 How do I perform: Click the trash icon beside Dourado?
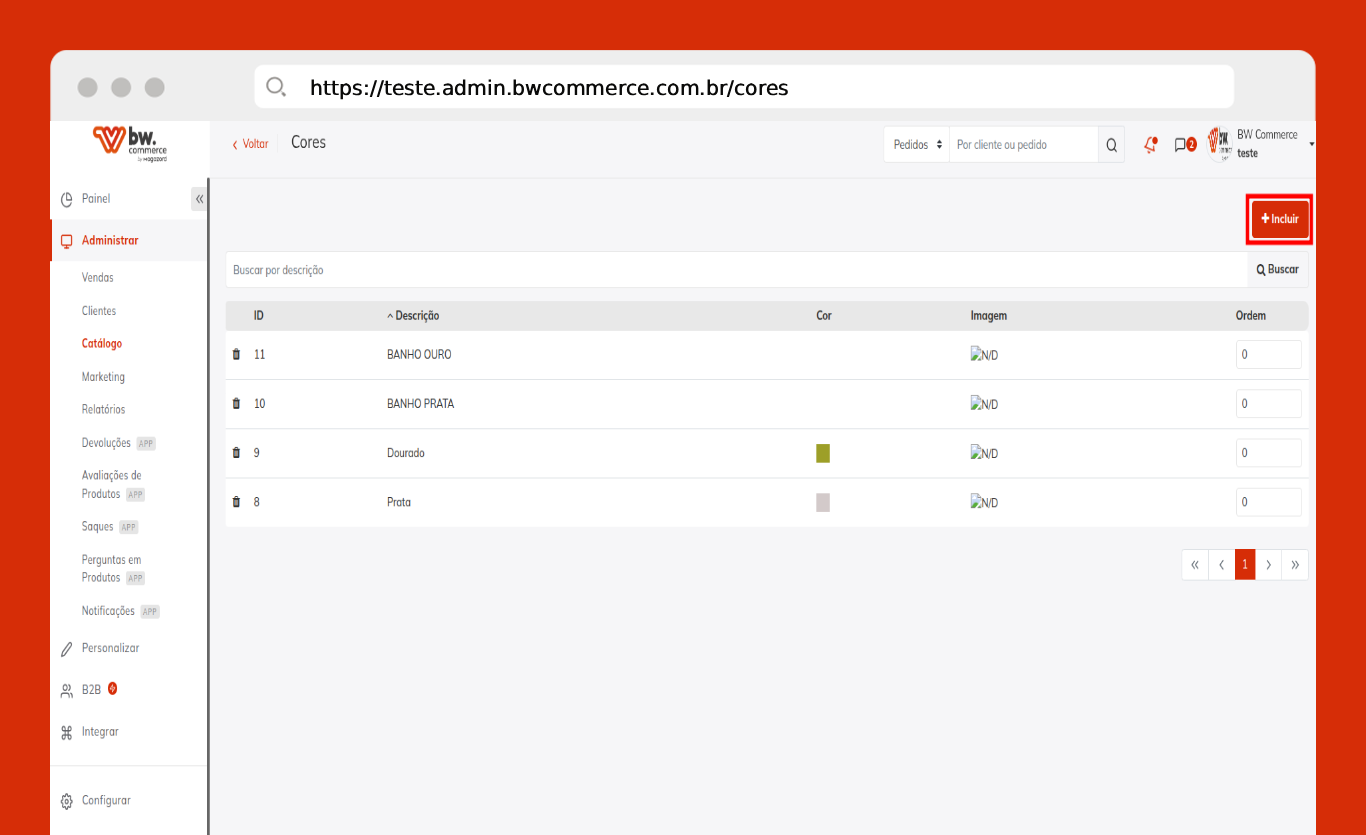[236, 453]
